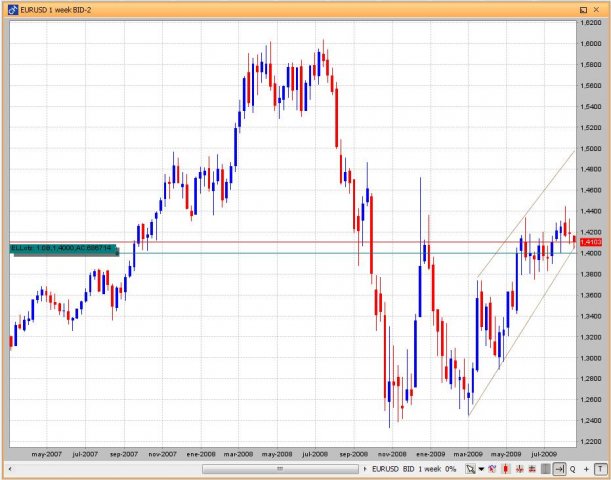Click the red horizontal-lines icon
Screen dimensions: 611x480
(532, 469)
